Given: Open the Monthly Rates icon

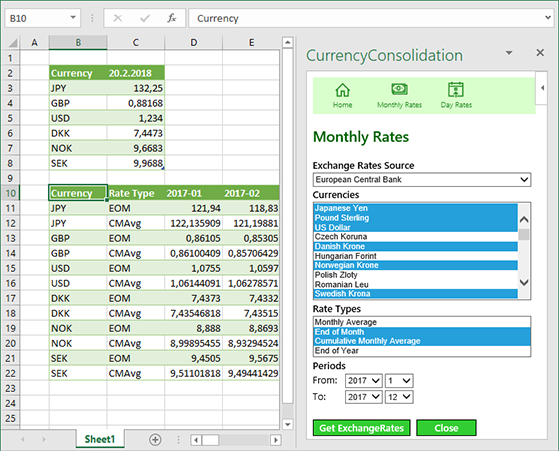Looking at the screenshot, I should 399,89.
